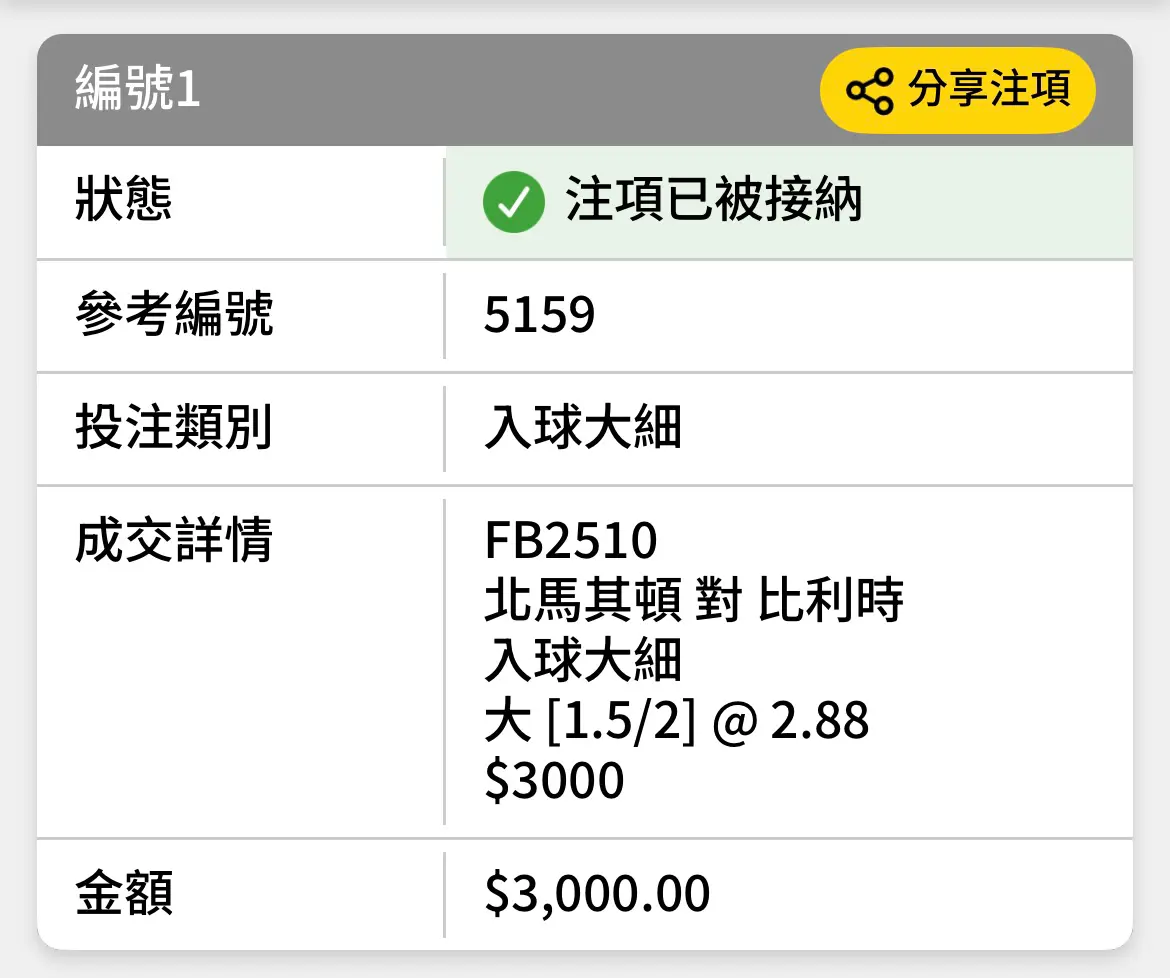Click the 分享注項 share button

coord(957,90)
